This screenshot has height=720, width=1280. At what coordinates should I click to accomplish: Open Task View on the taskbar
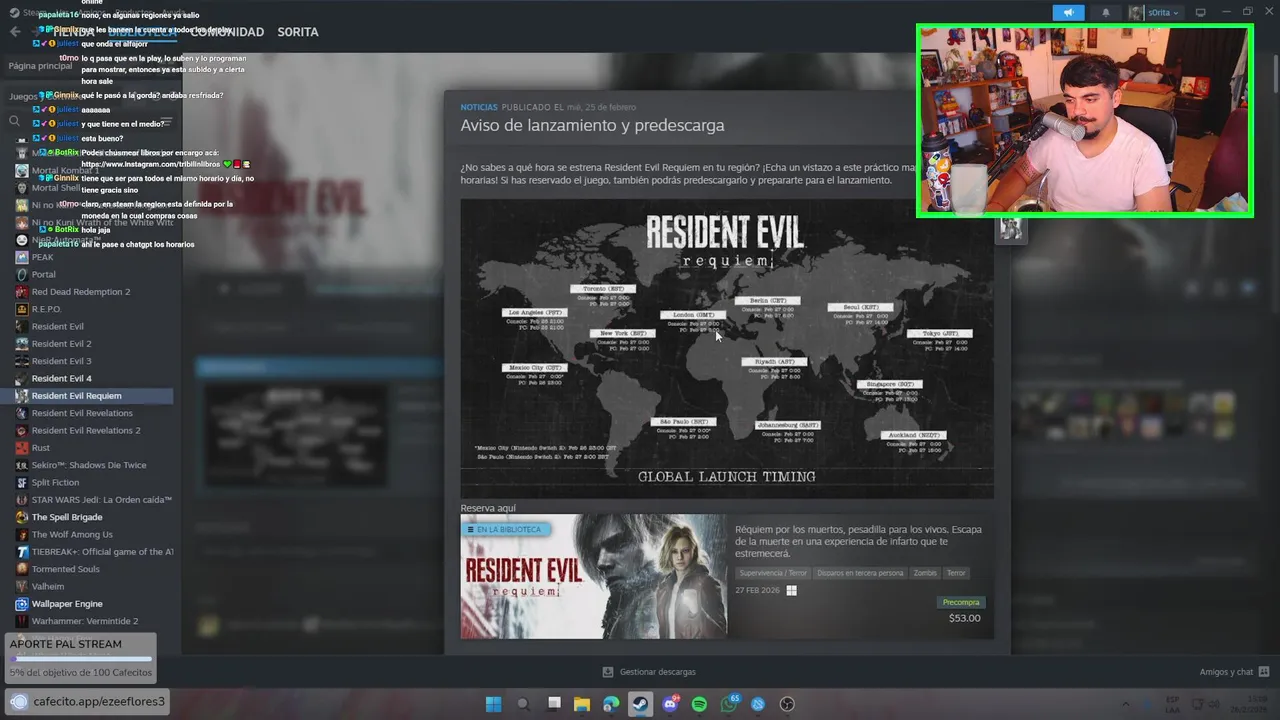point(553,704)
